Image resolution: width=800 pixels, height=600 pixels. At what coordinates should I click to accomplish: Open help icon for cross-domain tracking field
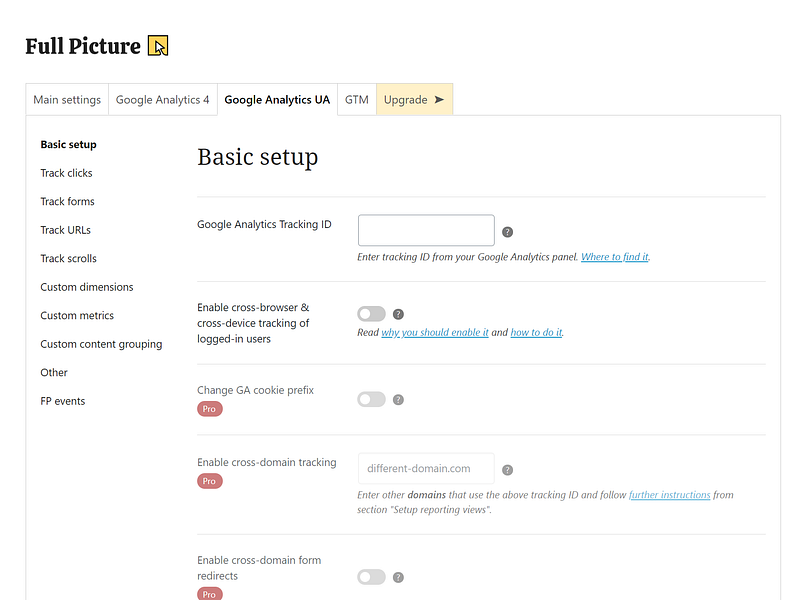coord(507,470)
